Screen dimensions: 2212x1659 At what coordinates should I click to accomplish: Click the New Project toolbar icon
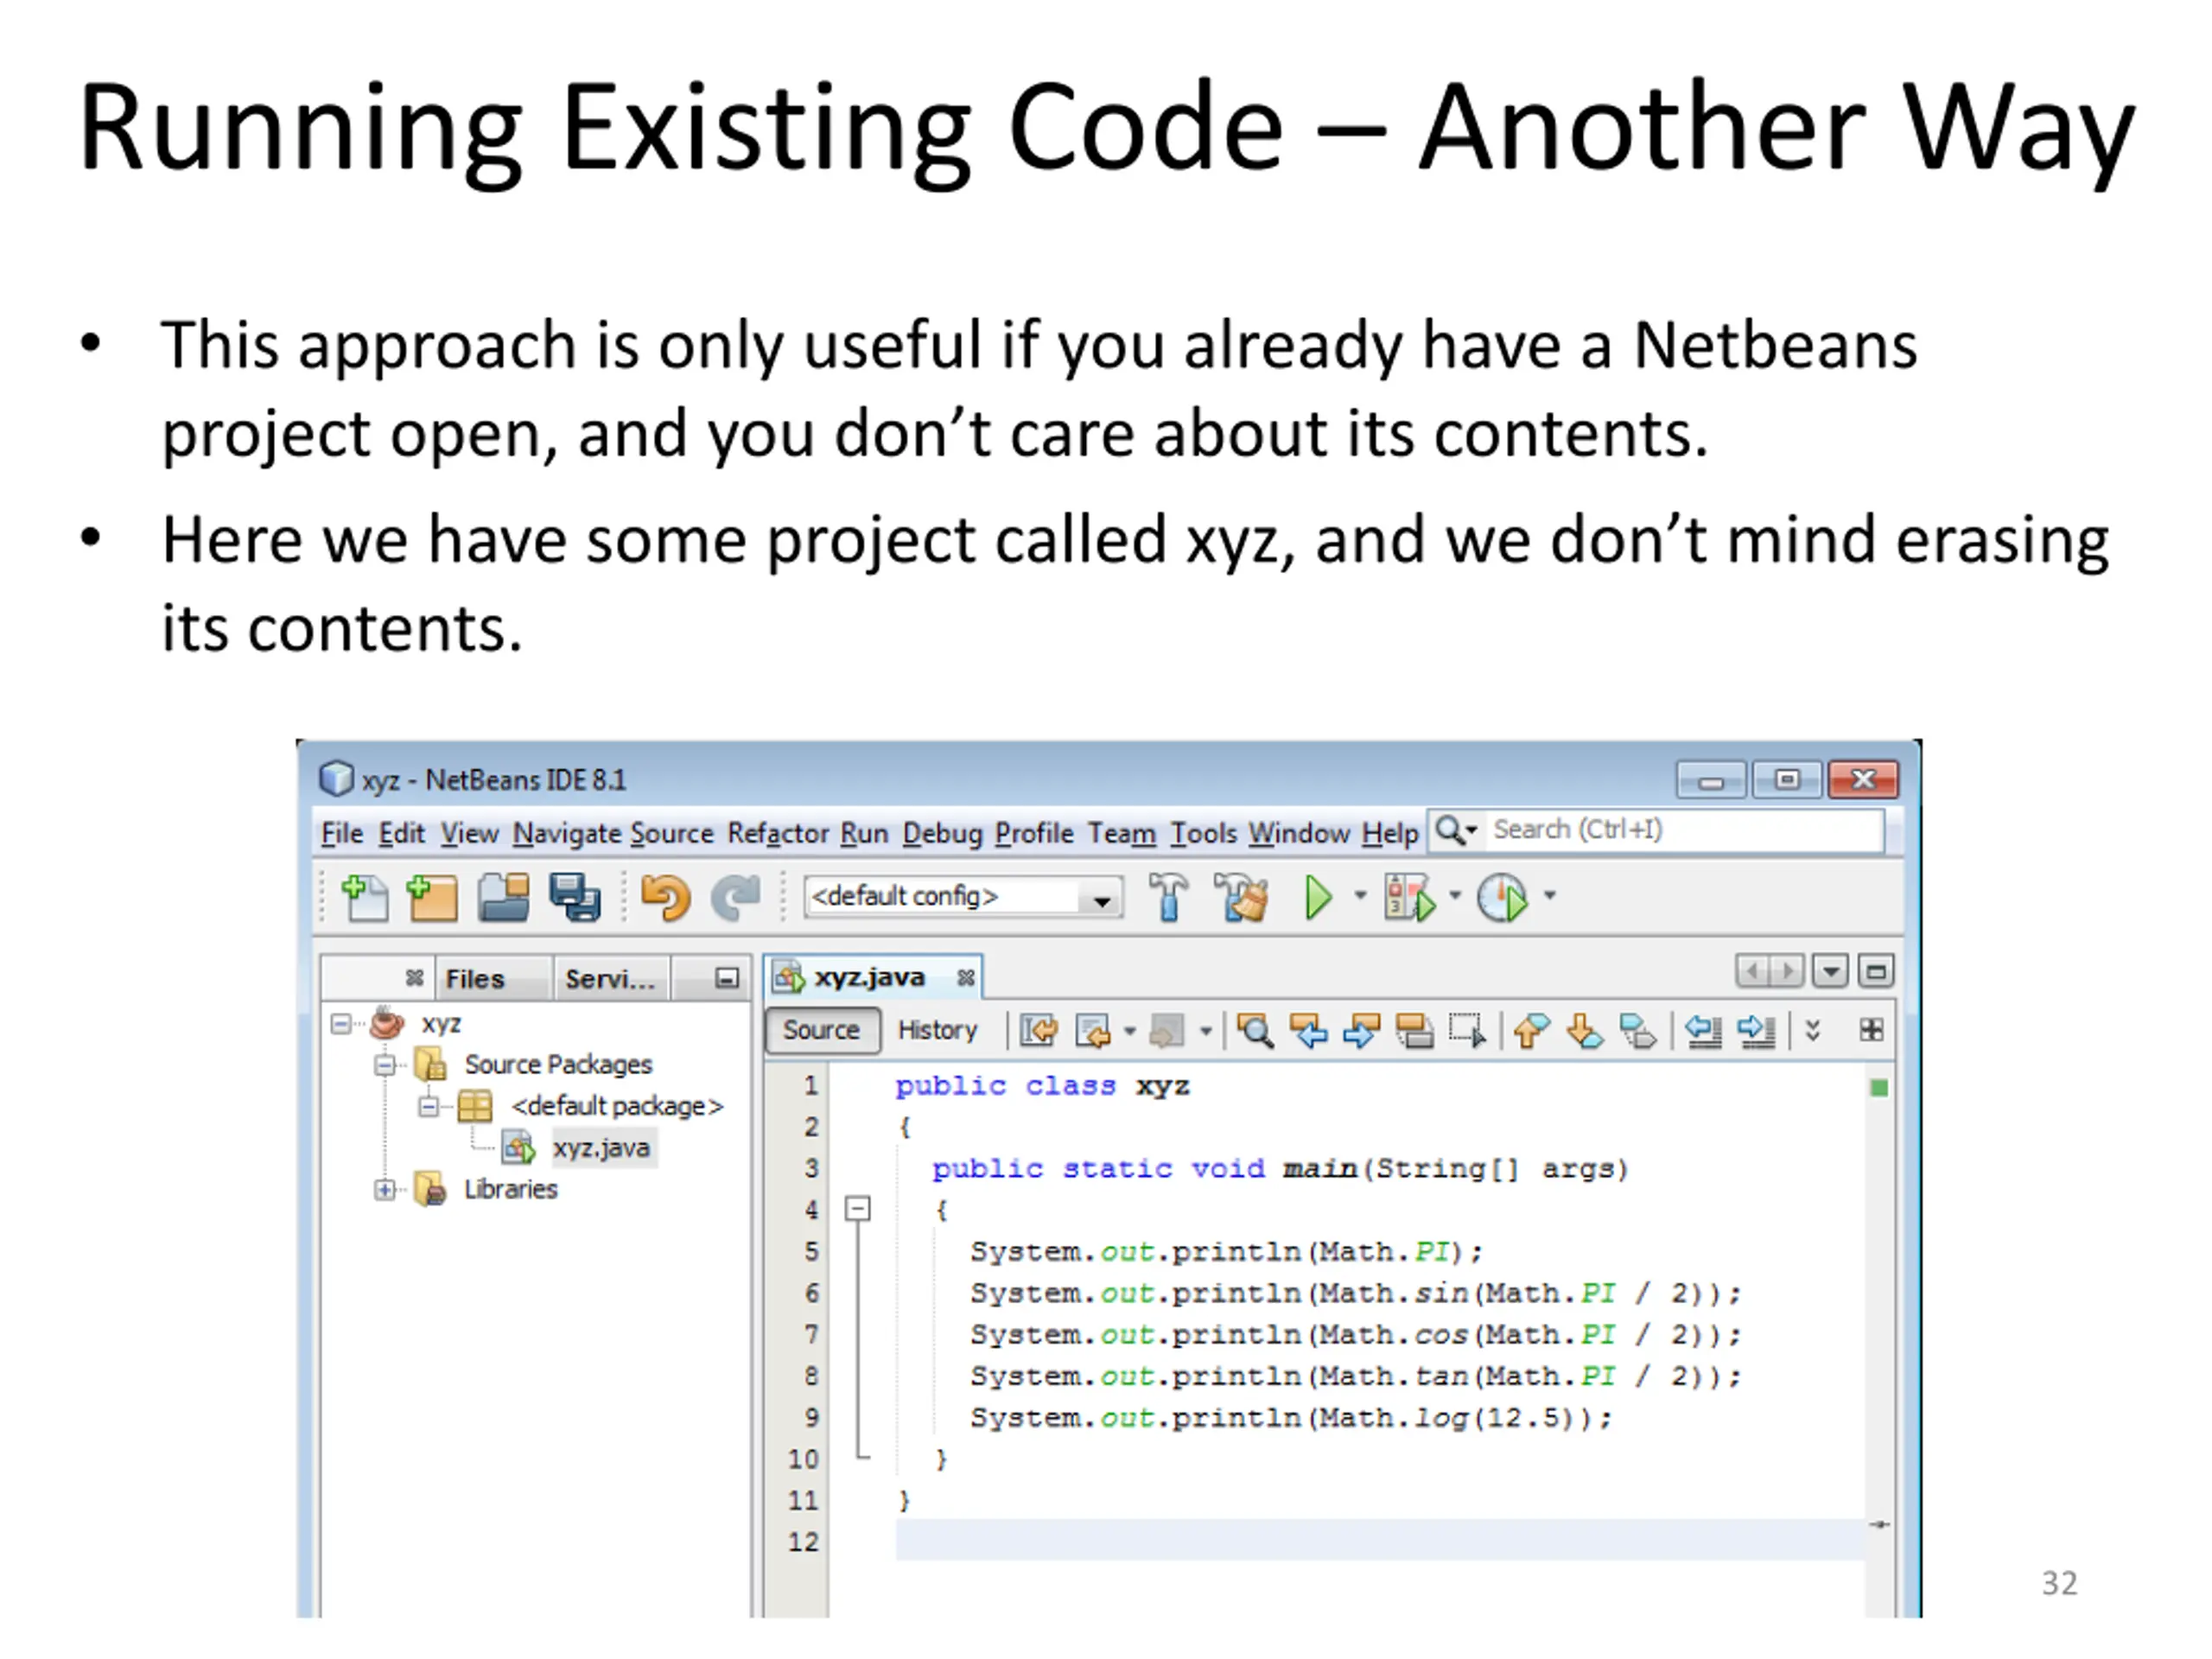432,897
